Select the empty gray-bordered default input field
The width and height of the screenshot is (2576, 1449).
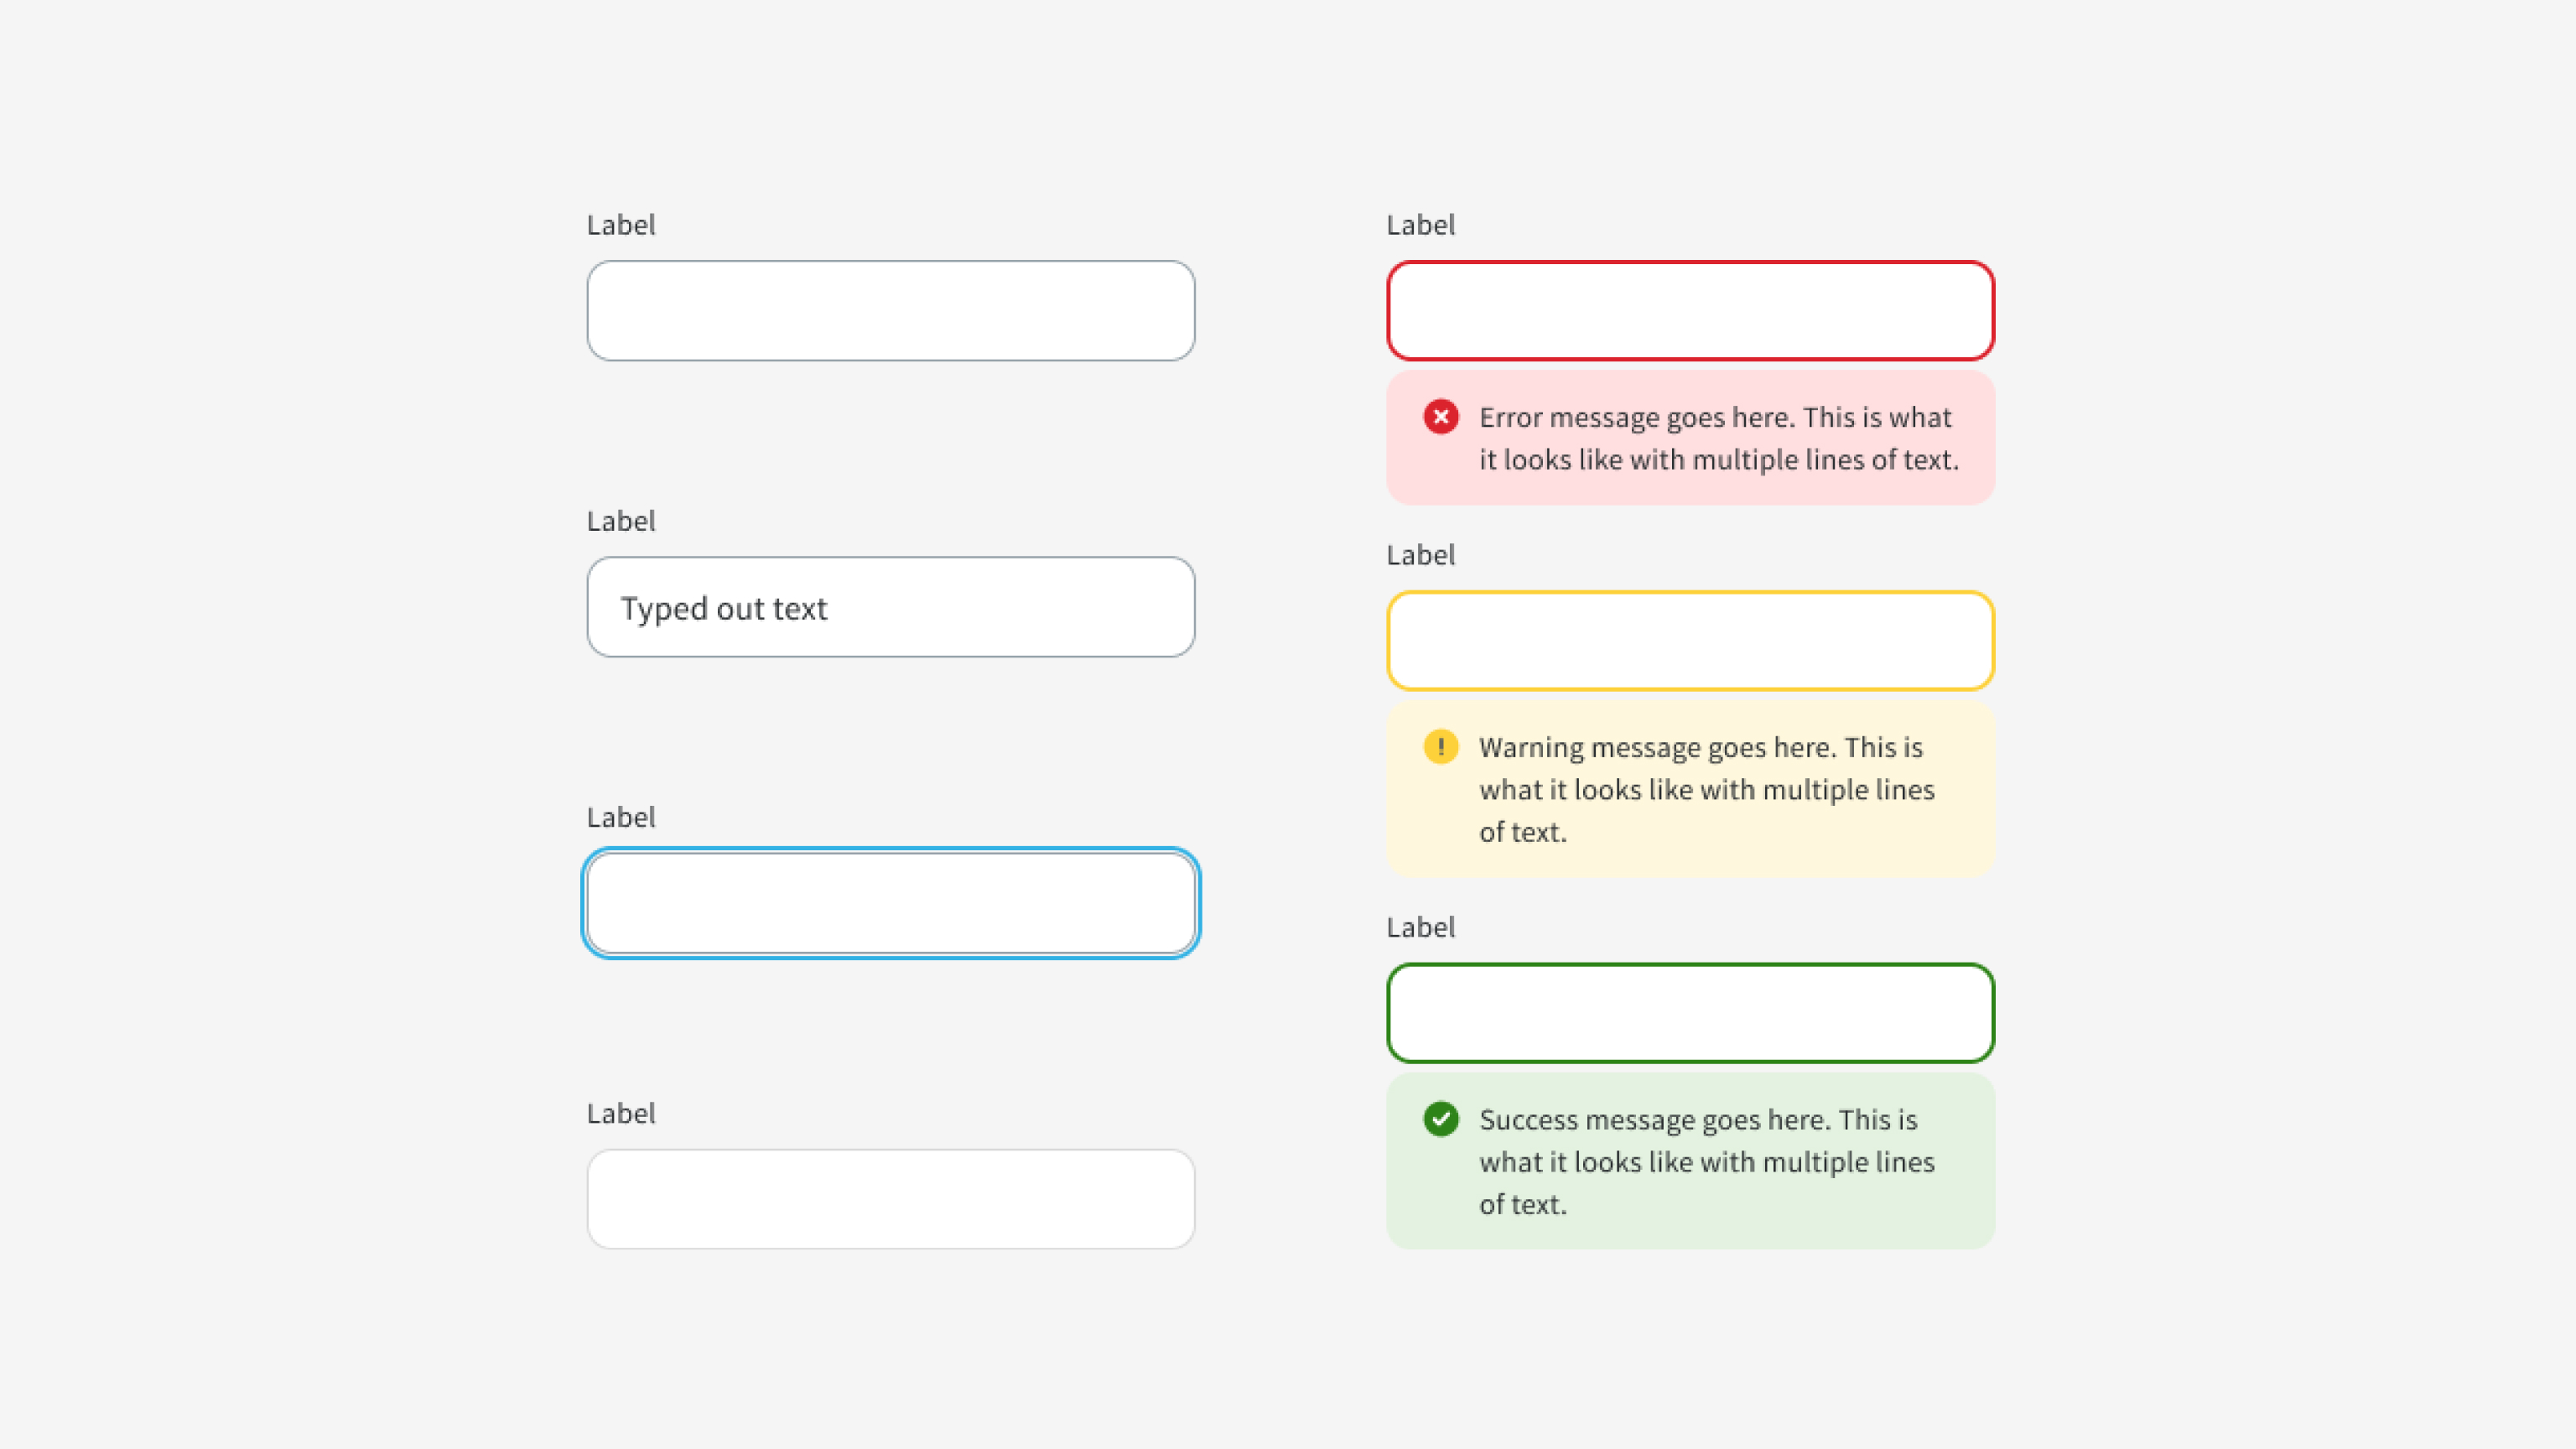(x=891, y=311)
